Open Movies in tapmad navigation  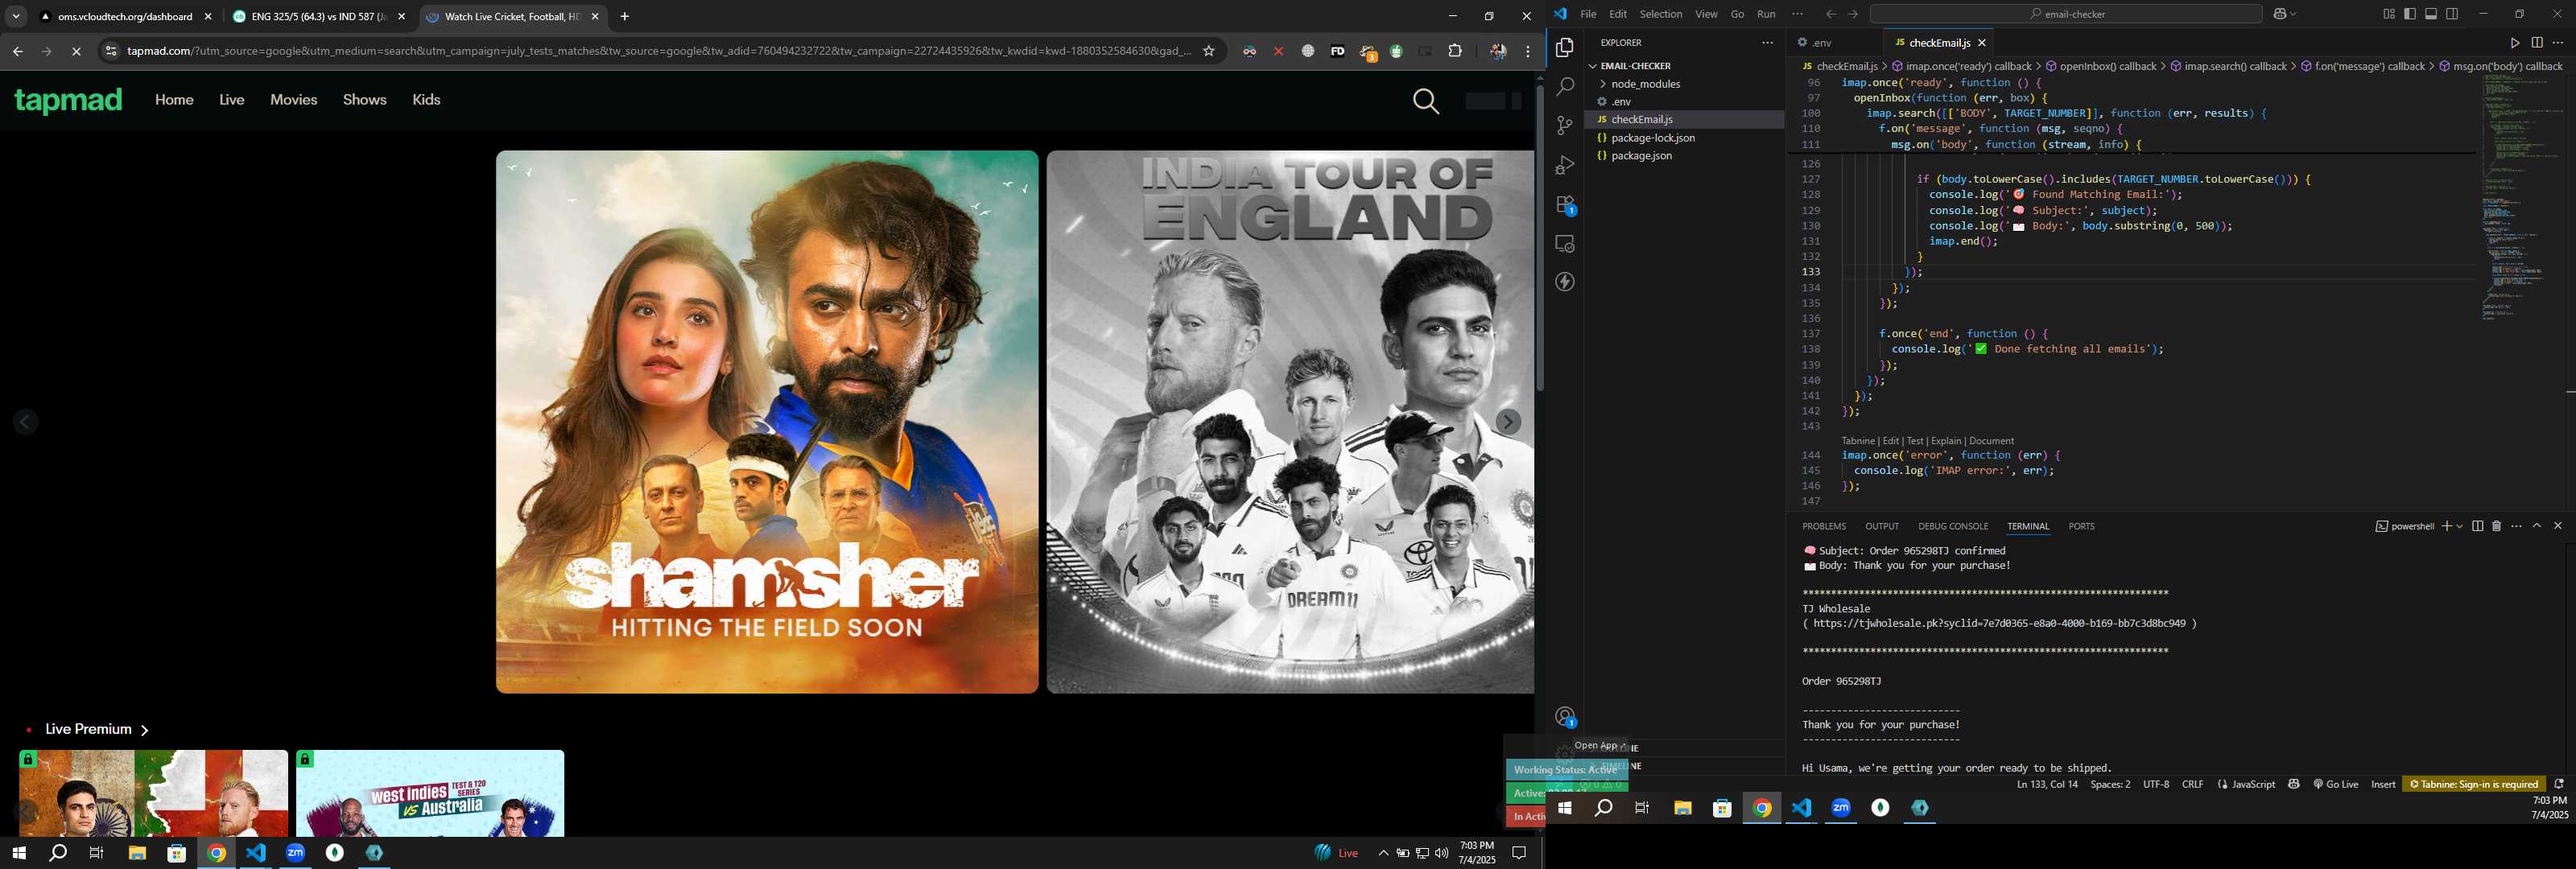pyautogui.click(x=293, y=100)
